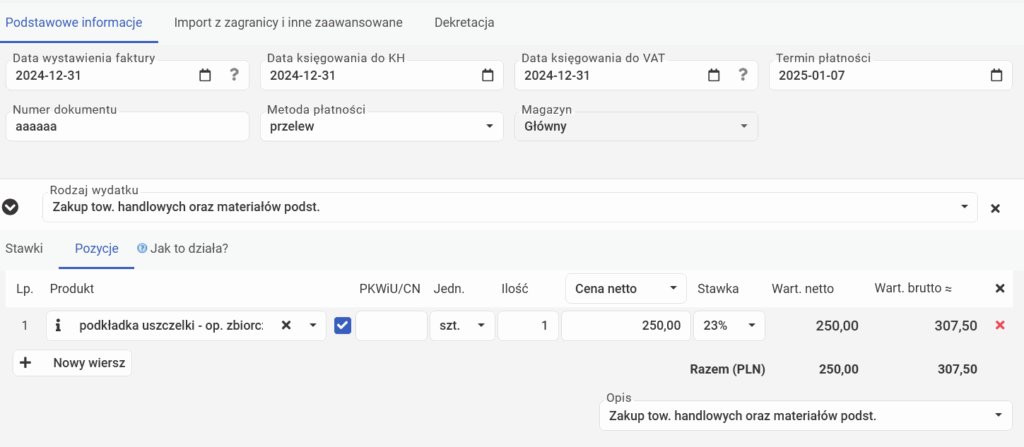Remove the Rodzaj wydatku section

pos(995,208)
